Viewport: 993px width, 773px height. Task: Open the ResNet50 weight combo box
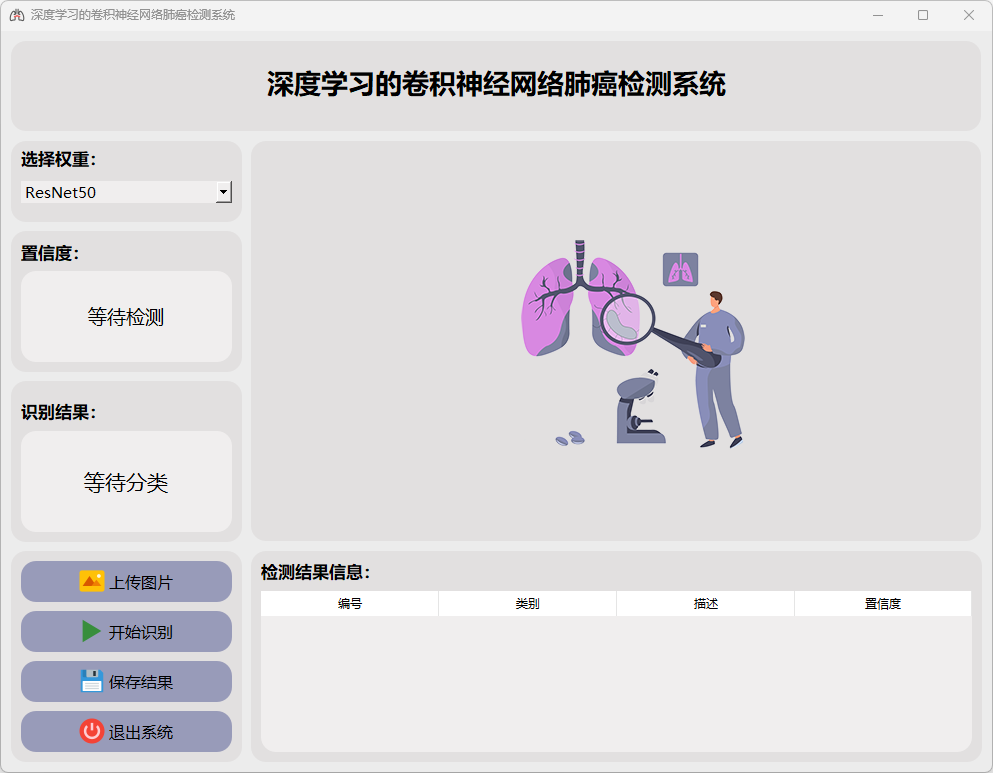pos(118,192)
